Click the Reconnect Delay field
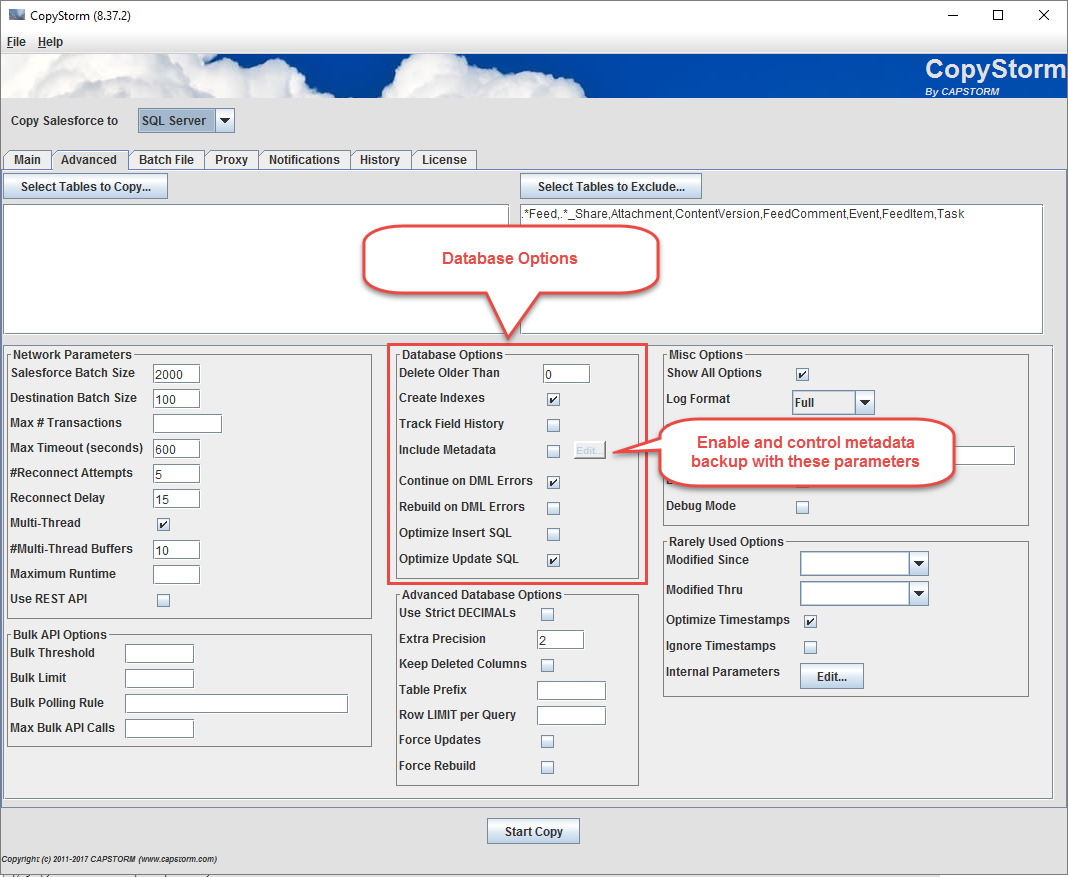 [x=176, y=499]
